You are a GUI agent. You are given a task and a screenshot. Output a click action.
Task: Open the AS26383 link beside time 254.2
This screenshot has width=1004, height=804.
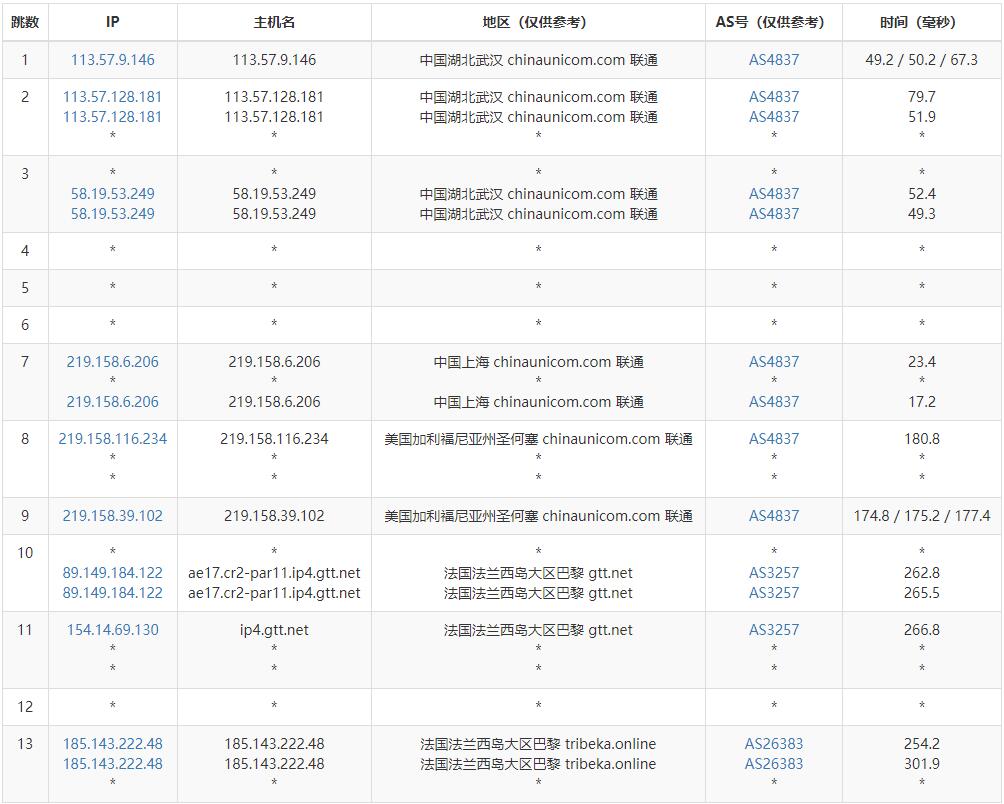pos(773,744)
